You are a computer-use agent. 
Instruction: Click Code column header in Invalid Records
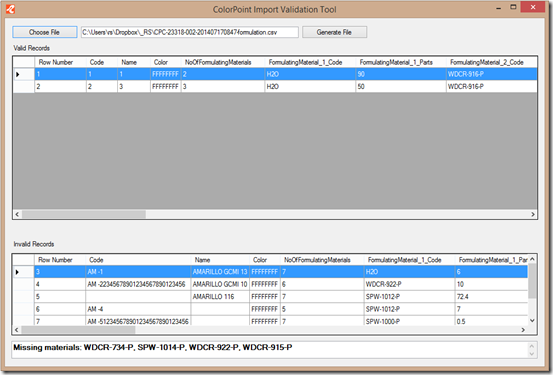138,260
